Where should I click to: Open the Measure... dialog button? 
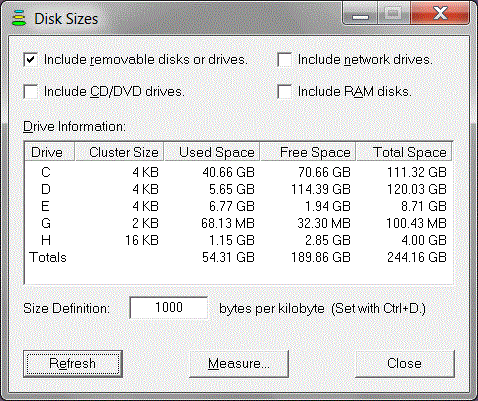click(239, 363)
